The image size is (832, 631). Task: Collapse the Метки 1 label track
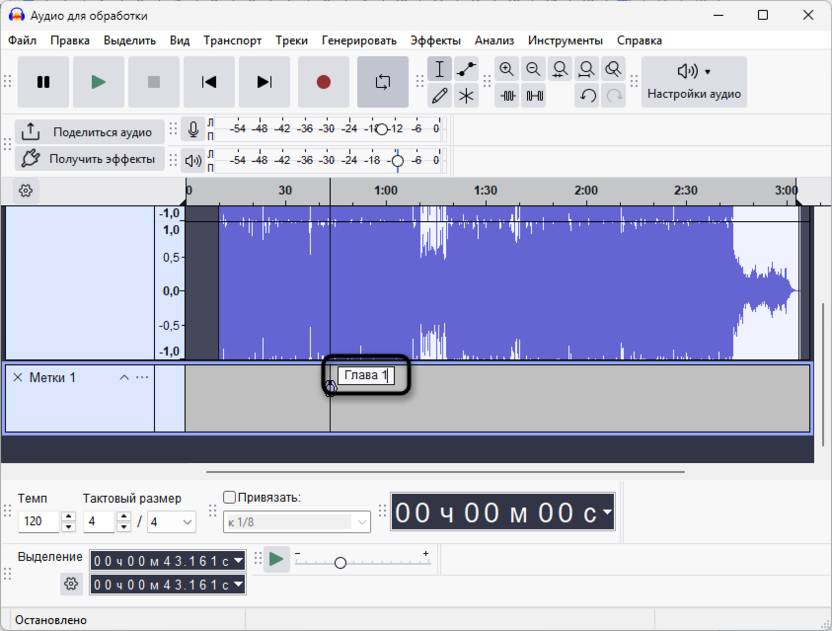tap(124, 377)
